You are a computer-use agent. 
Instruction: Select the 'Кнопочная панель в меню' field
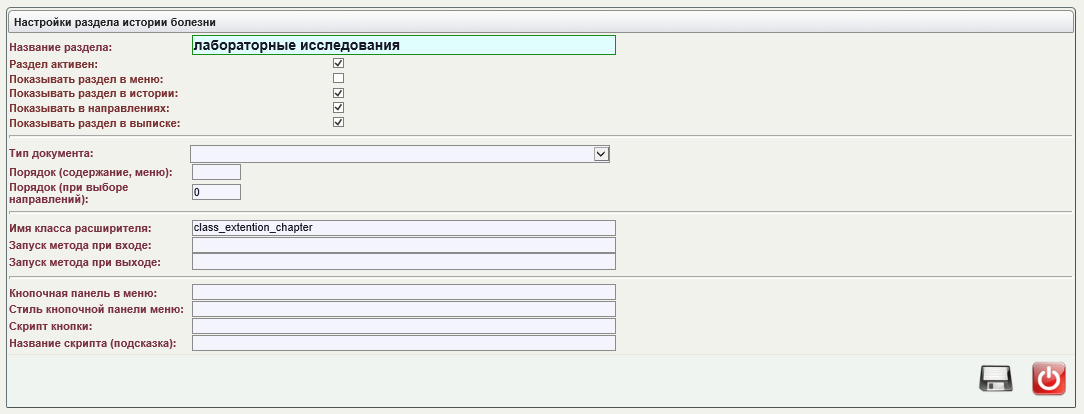[403, 292]
